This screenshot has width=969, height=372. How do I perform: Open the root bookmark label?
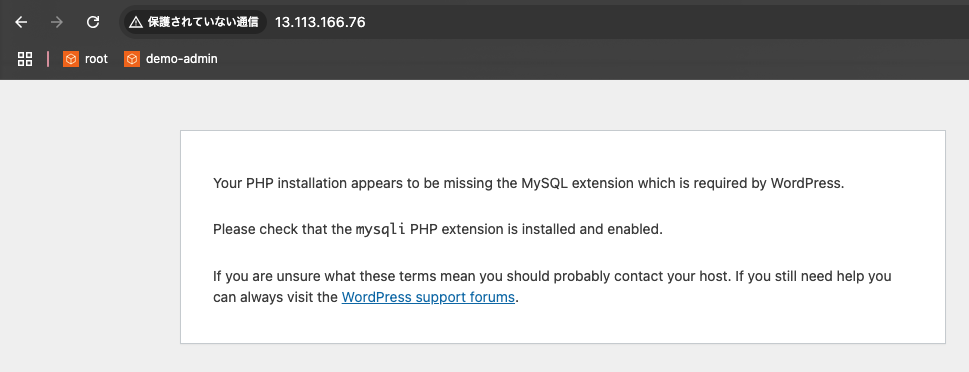(x=96, y=59)
